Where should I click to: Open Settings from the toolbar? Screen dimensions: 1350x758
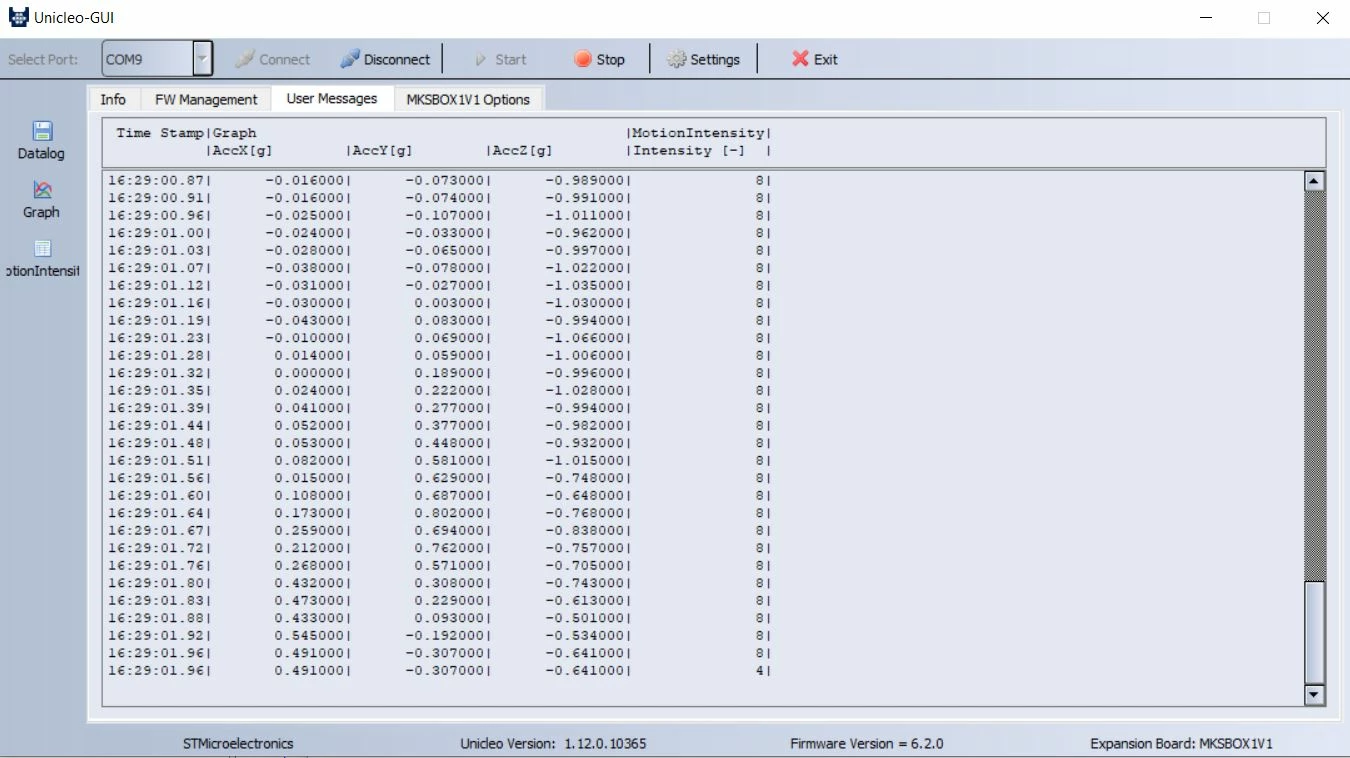[703, 59]
